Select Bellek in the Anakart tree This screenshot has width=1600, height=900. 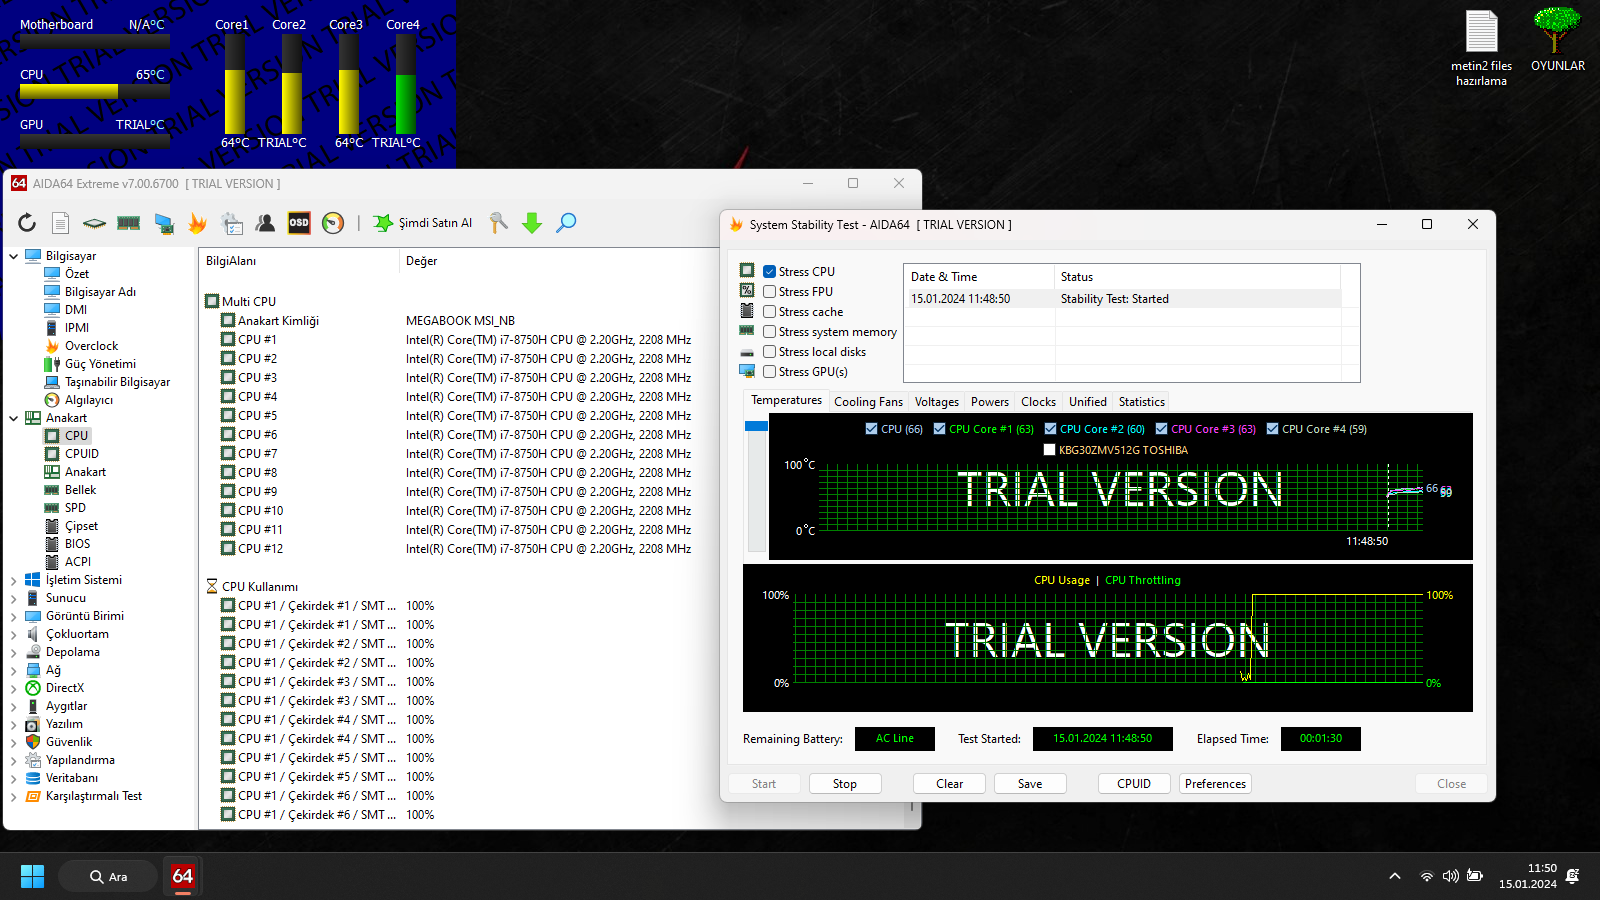click(81, 490)
